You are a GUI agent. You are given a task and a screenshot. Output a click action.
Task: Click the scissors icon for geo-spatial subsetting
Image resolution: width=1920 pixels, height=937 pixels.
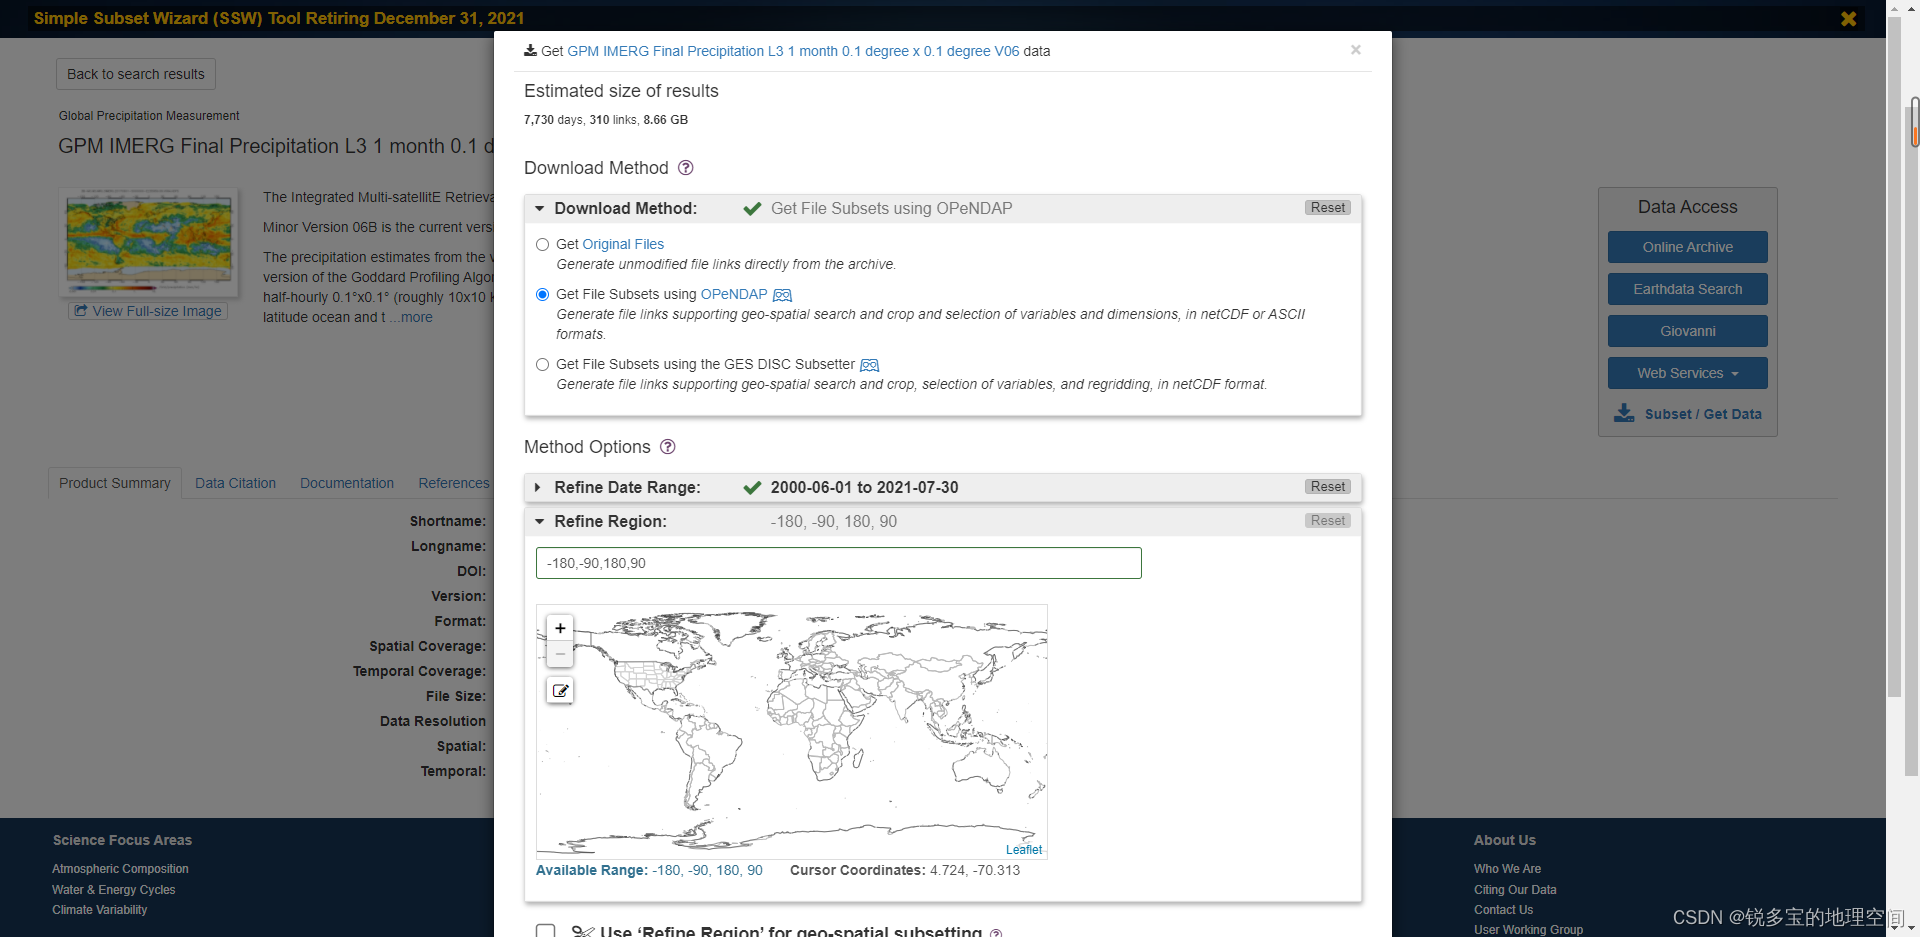coord(583,931)
